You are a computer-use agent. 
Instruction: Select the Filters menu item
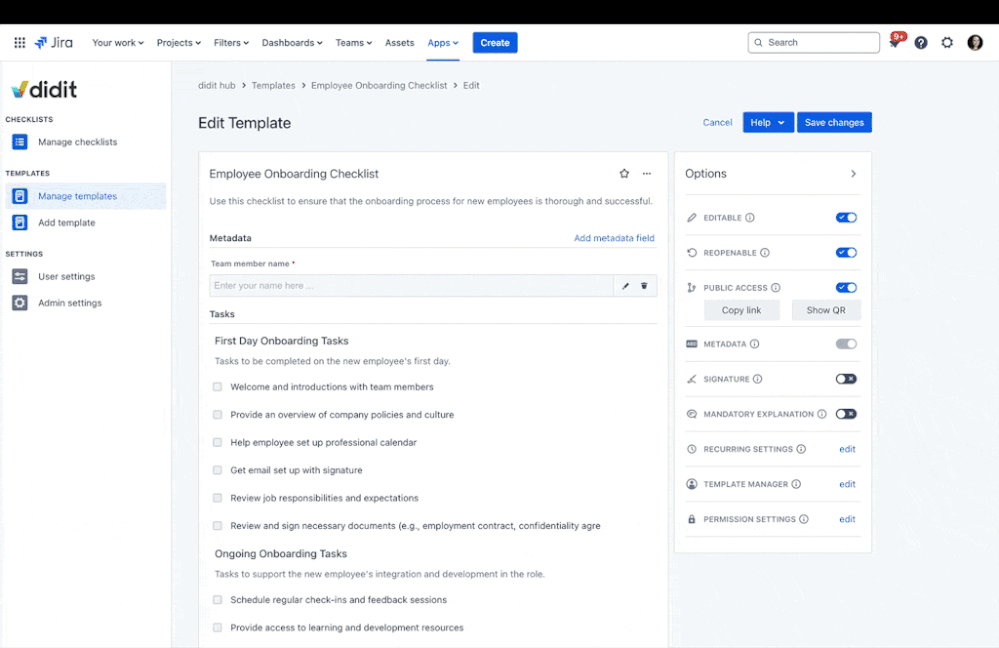tap(231, 42)
